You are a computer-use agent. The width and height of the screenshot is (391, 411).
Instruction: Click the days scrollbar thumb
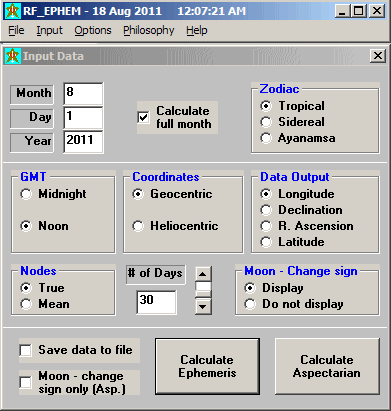203,287
